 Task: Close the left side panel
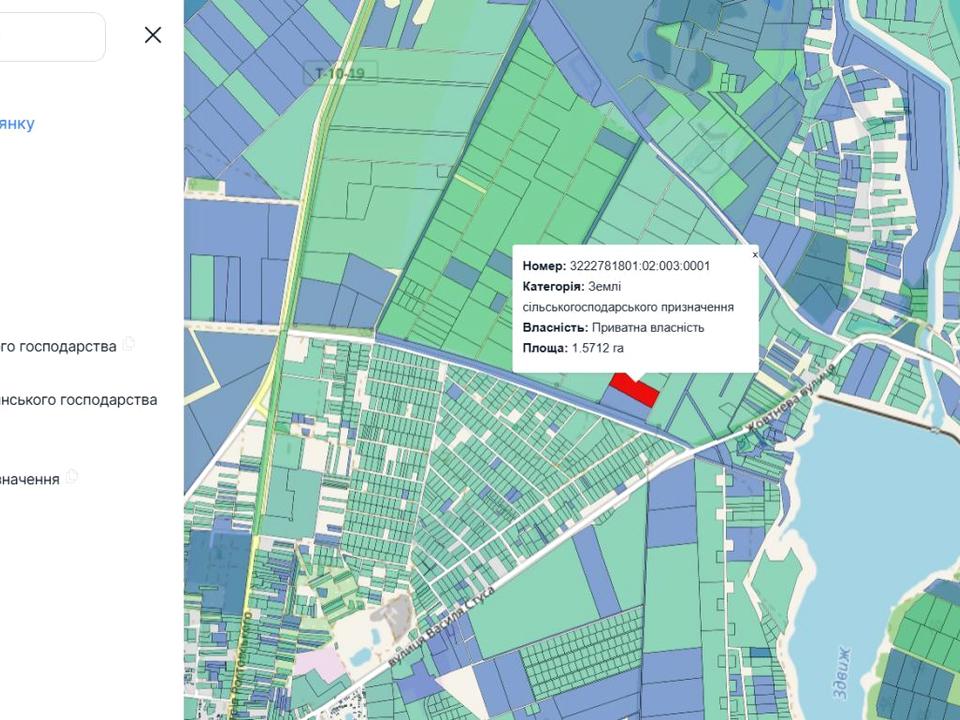coord(153,35)
